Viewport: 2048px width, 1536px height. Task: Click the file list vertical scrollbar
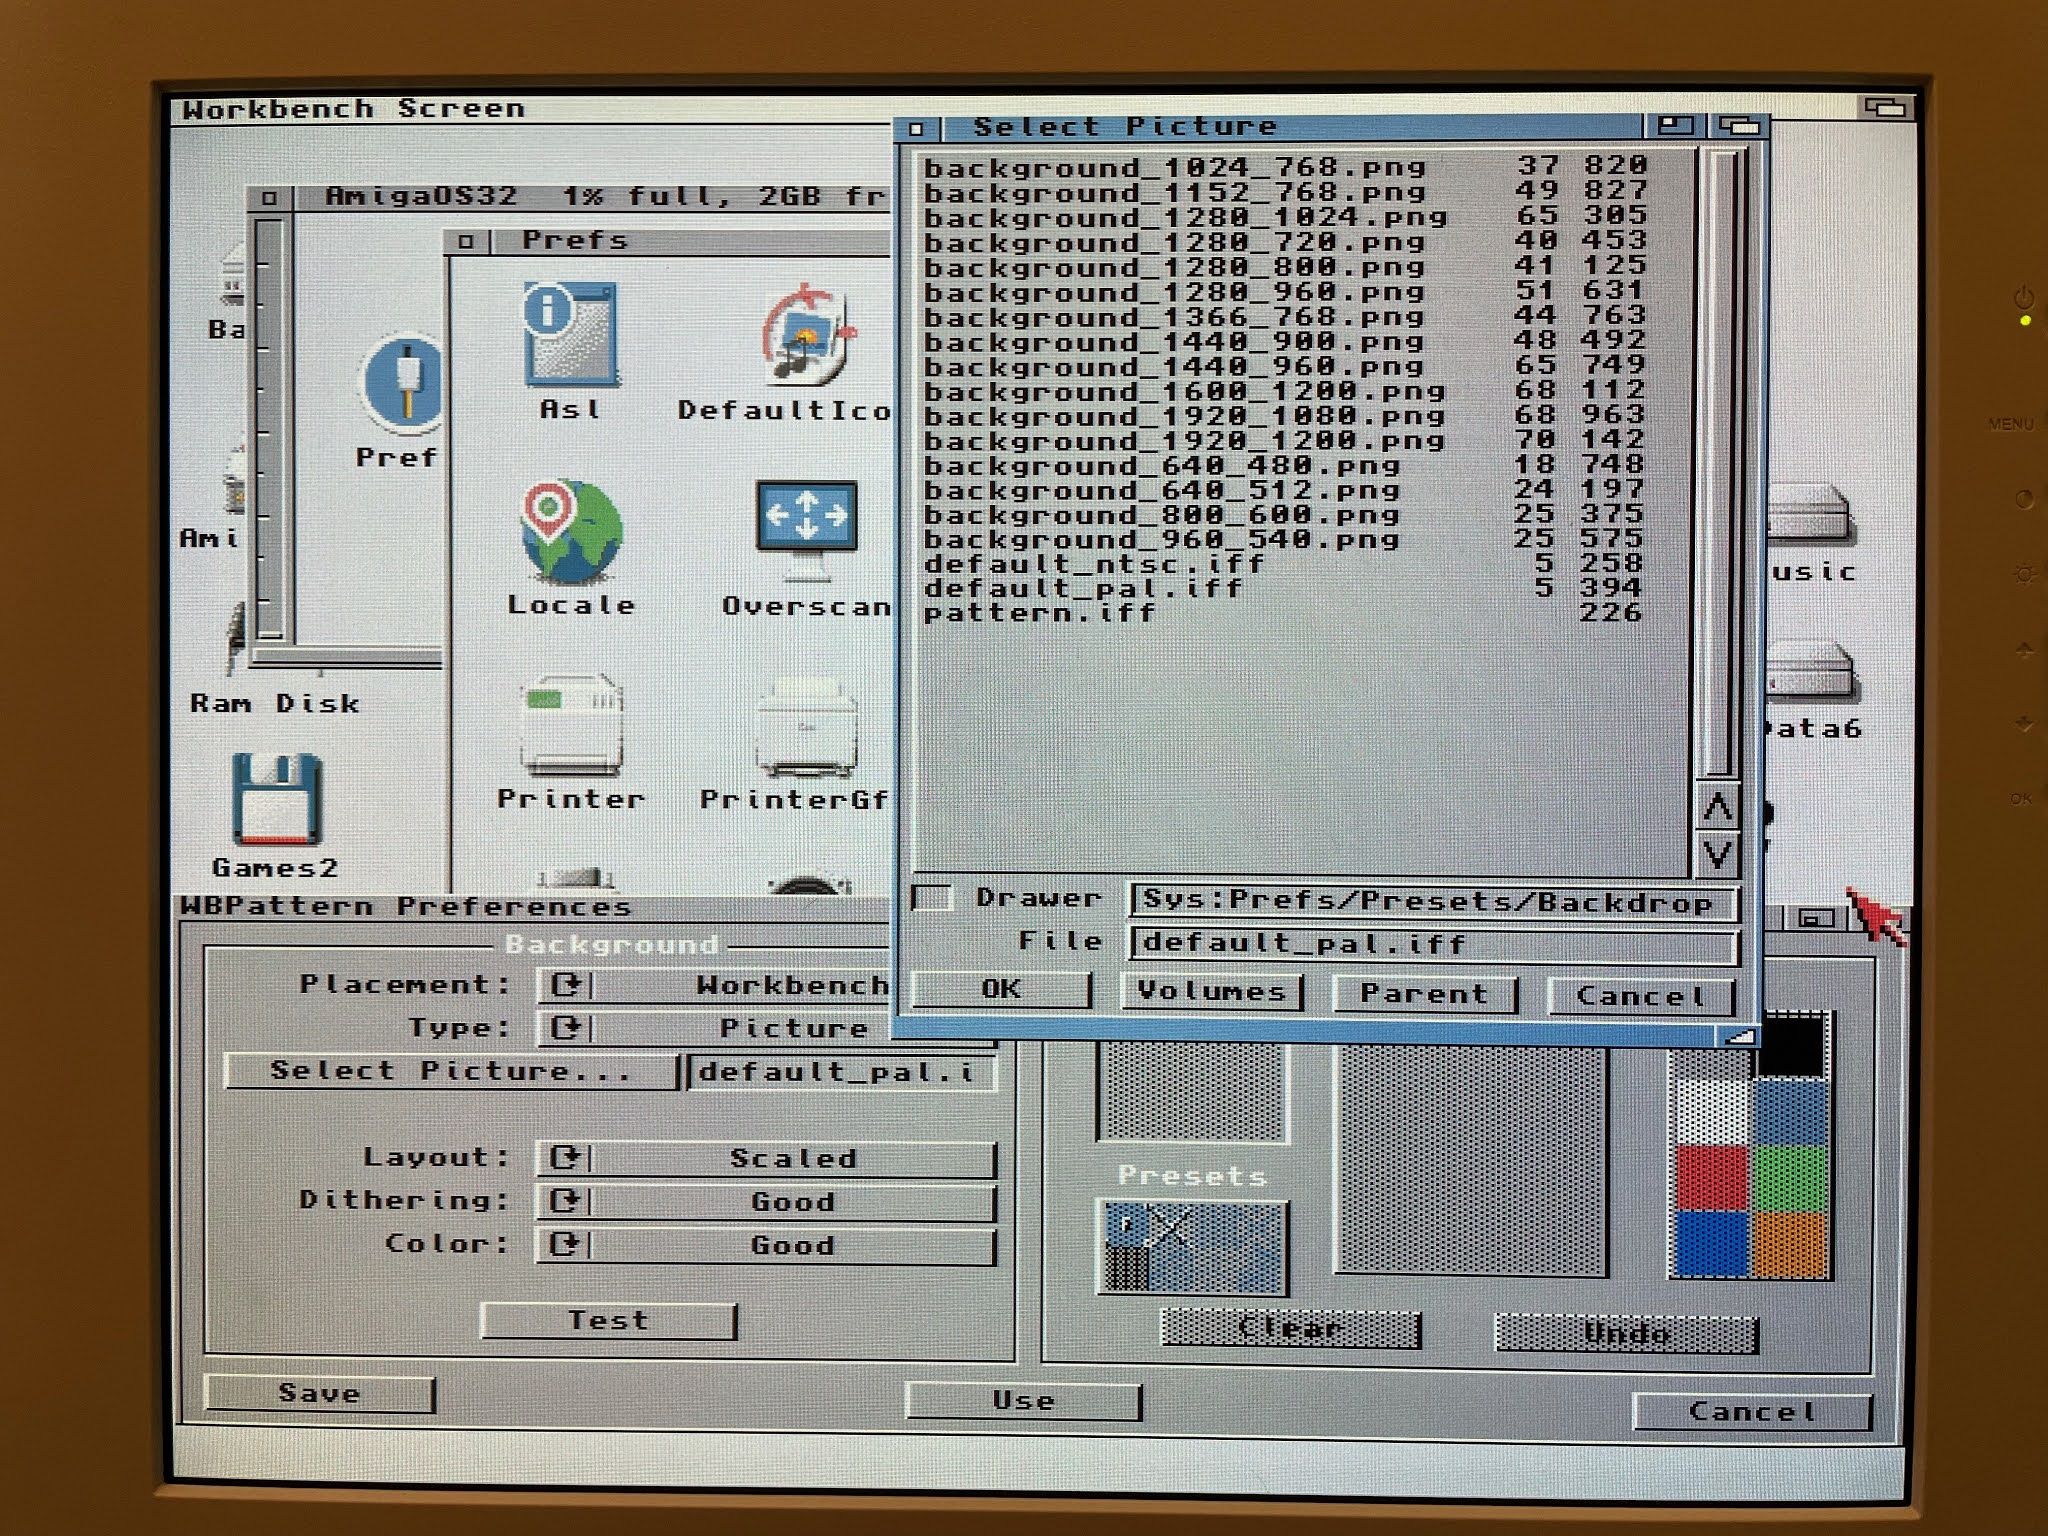pos(1719,462)
